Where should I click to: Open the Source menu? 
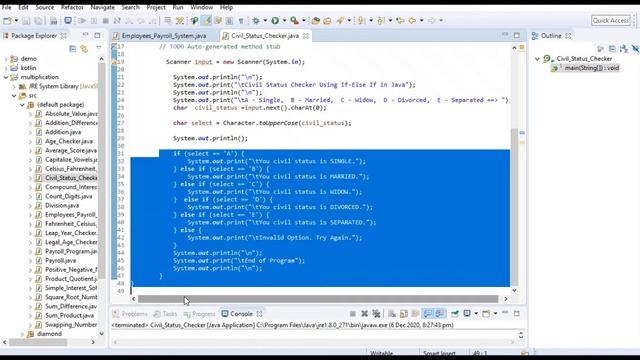tap(44, 7)
